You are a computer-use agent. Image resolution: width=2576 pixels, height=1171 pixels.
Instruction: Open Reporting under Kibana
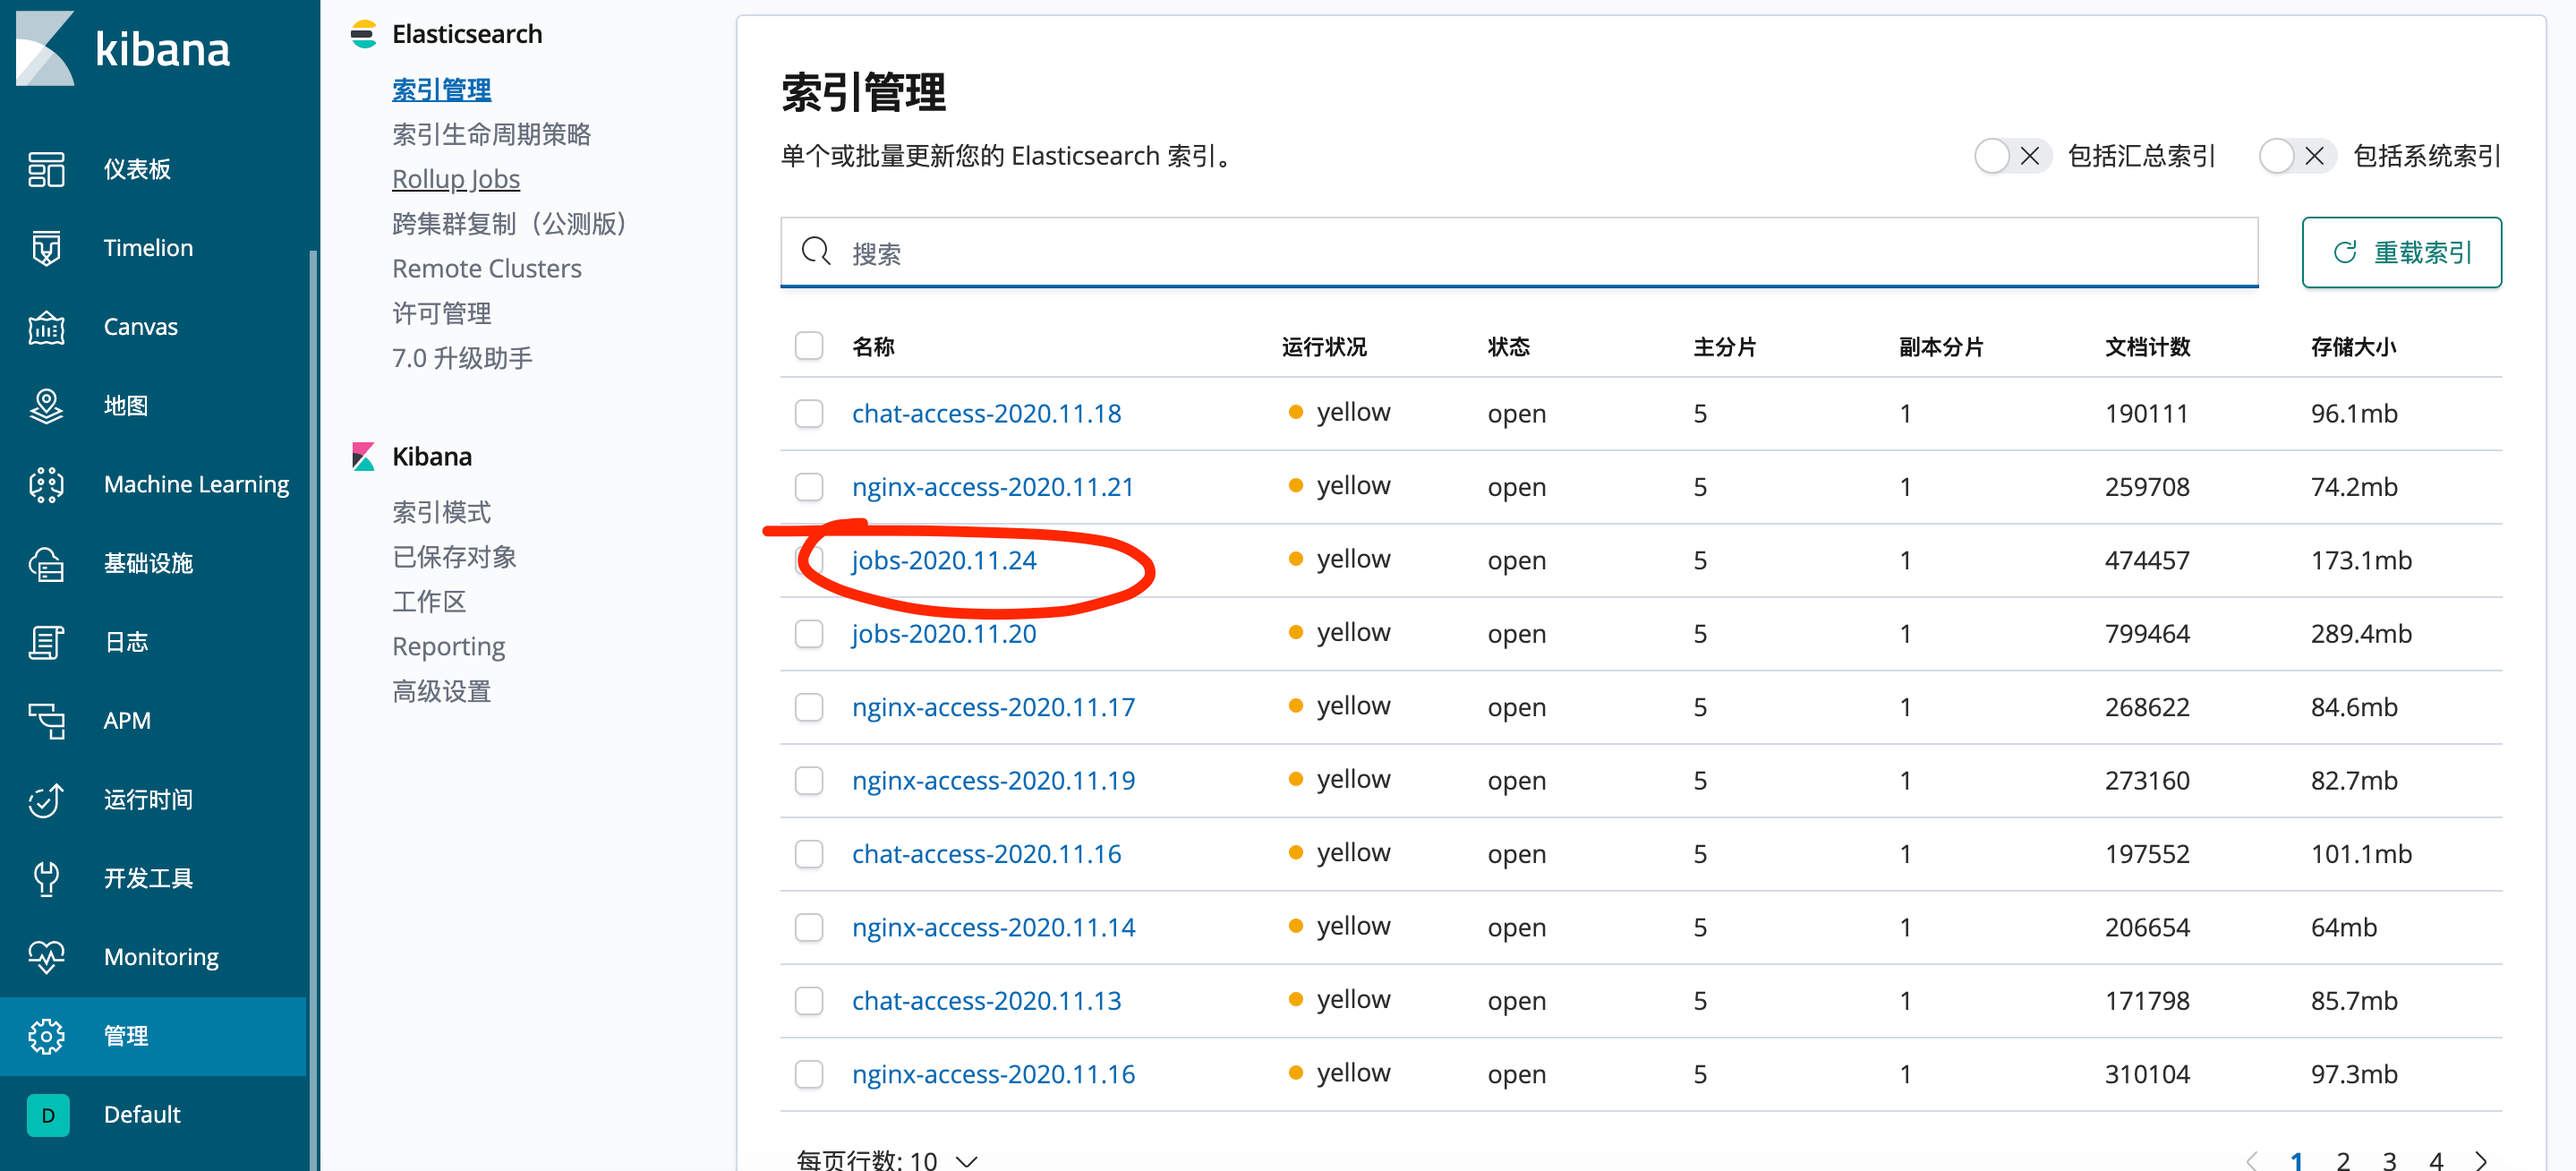(x=448, y=646)
